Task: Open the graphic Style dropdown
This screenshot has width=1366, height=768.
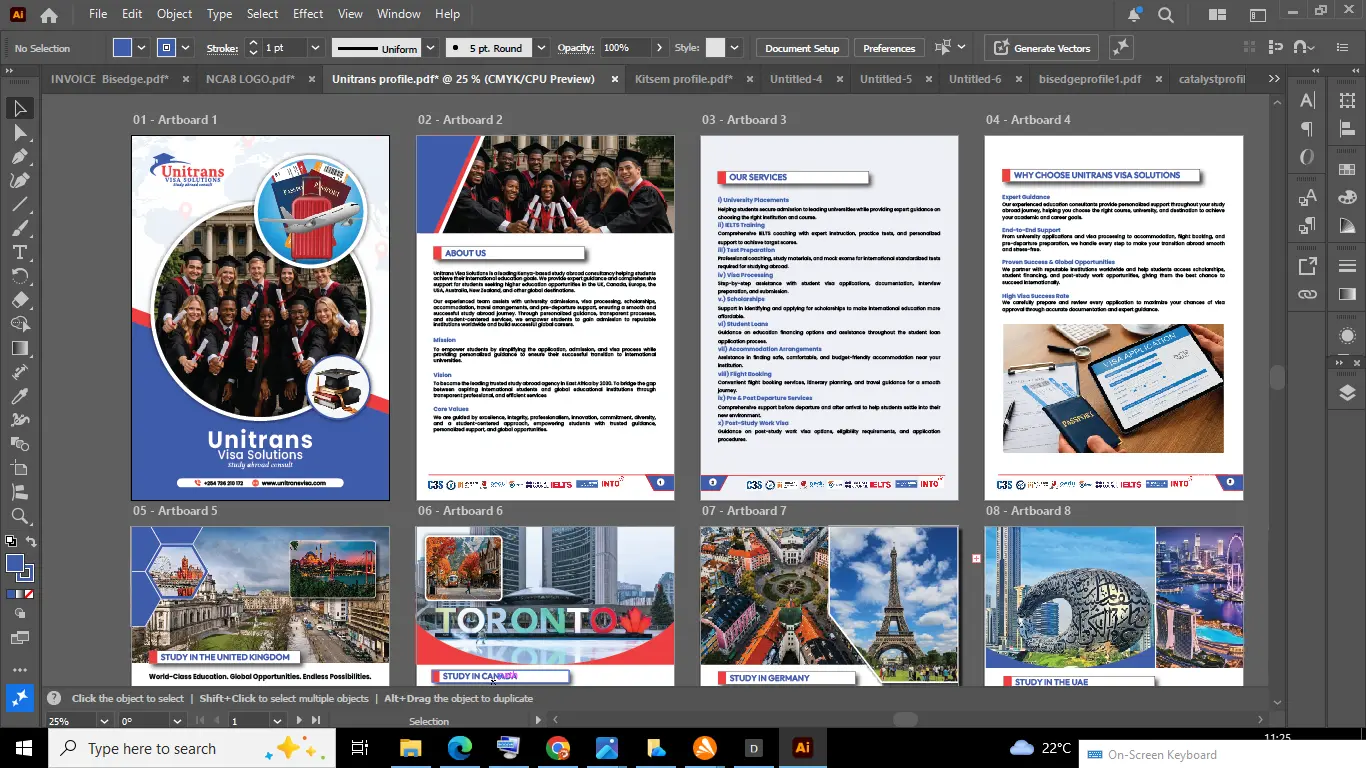Action: pos(735,48)
